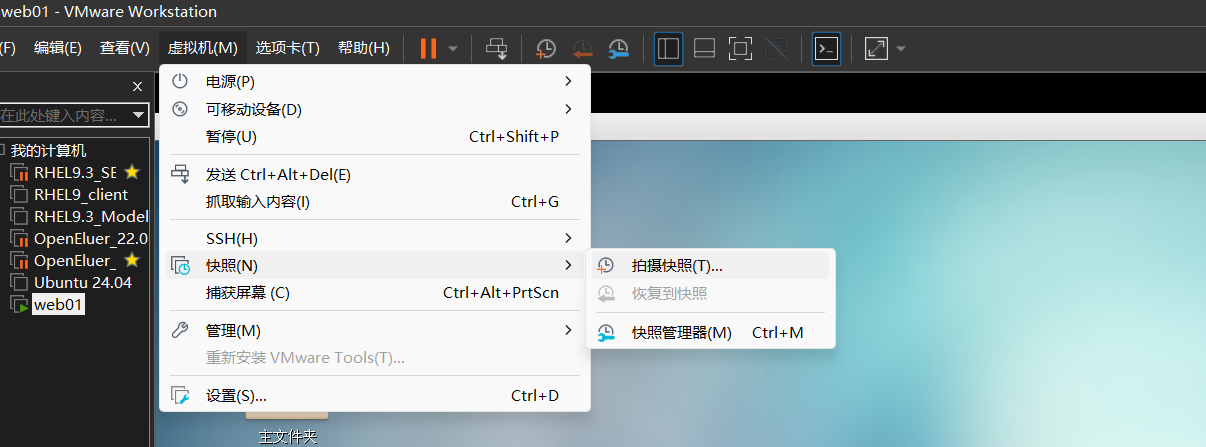The width and height of the screenshot is (1206, 447).
Task: Choose 发送 Ctrl+Alt+Del(E) entry
Action: (x=375, y=174)
